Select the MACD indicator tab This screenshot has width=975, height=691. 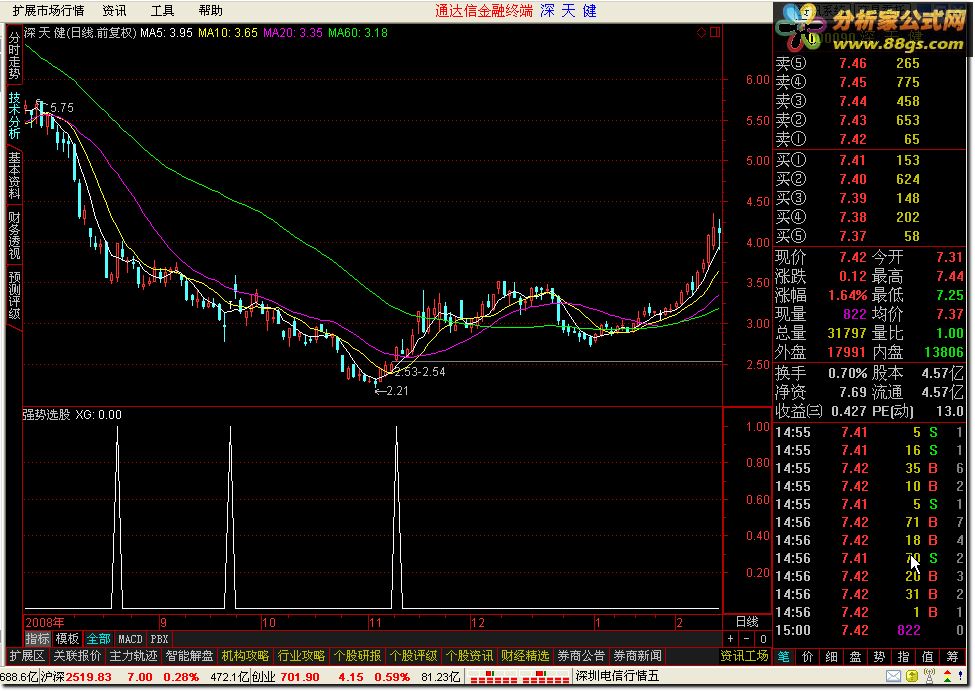[130, 639]
